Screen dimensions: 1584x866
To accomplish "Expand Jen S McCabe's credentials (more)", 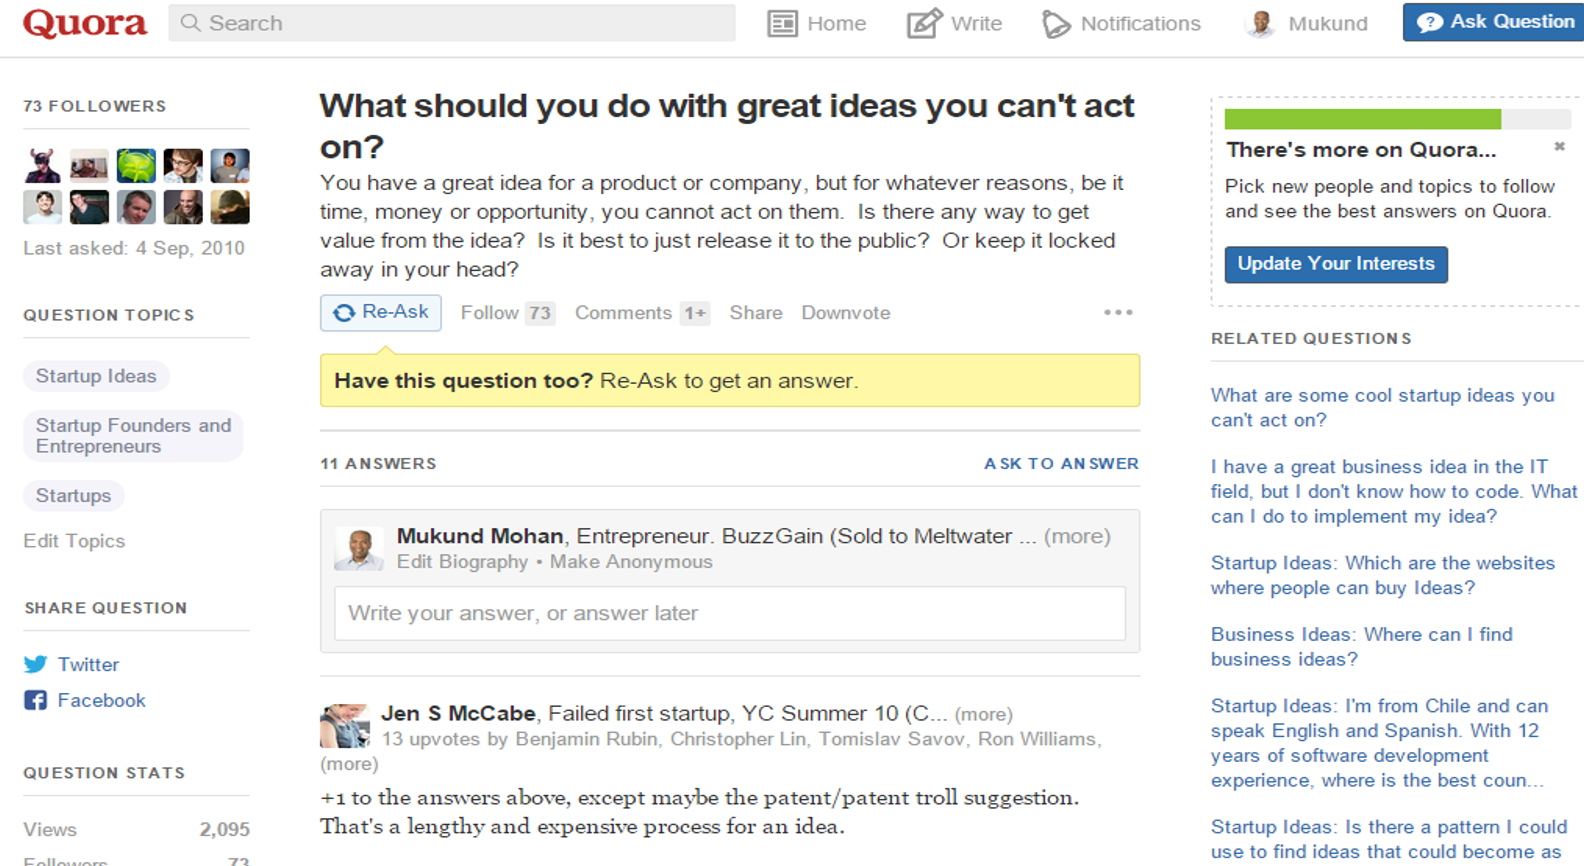I will pos(983,715).
